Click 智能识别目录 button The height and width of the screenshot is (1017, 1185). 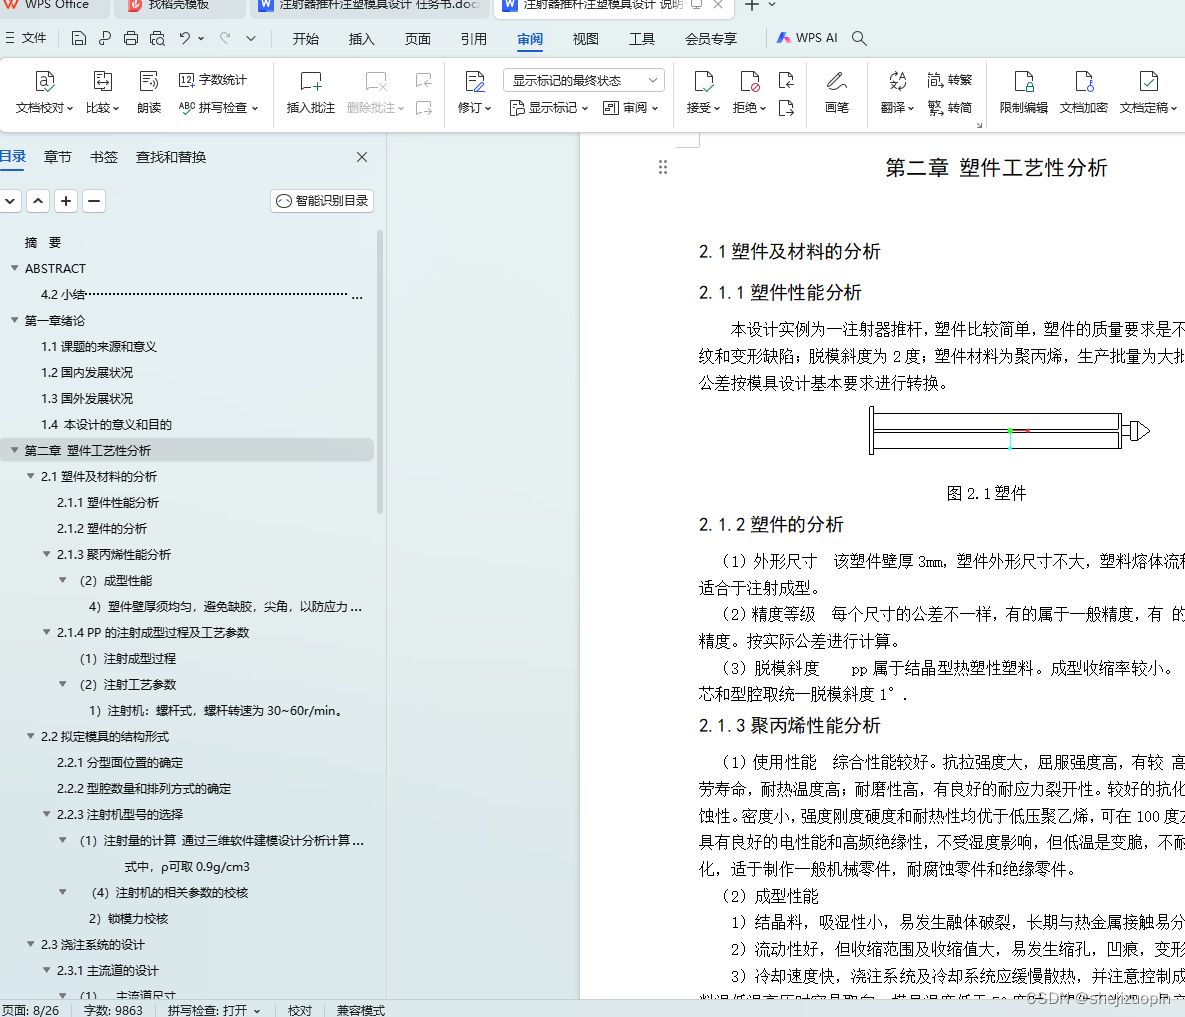tap(322, 201)
